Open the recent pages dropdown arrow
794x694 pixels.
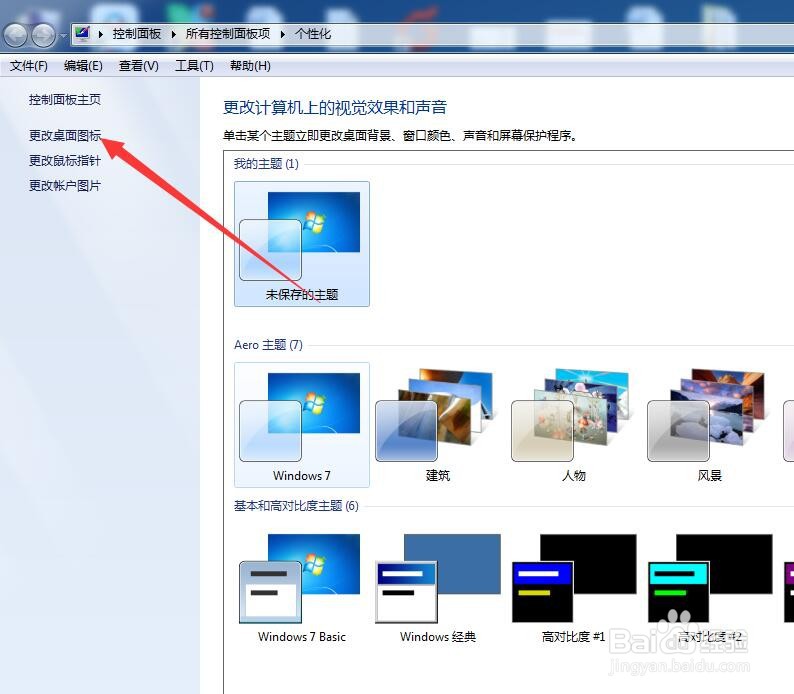[x=63, y=35]
